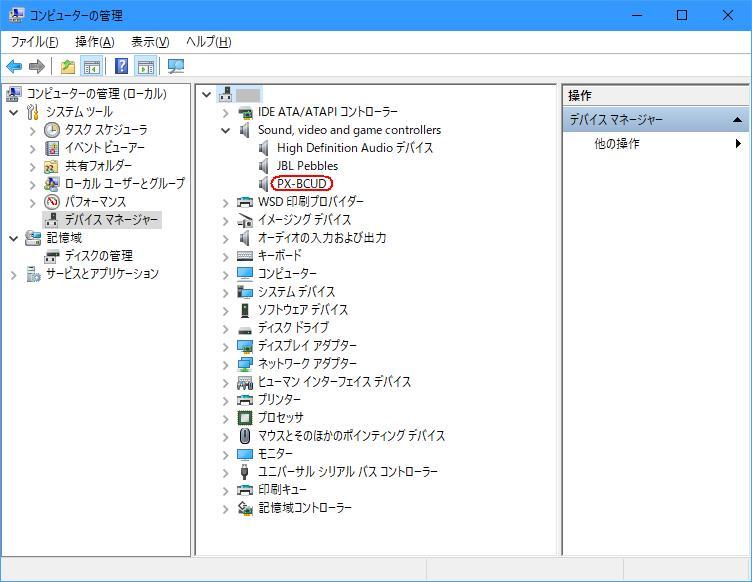Select the JBL Pebbles device

307,166
